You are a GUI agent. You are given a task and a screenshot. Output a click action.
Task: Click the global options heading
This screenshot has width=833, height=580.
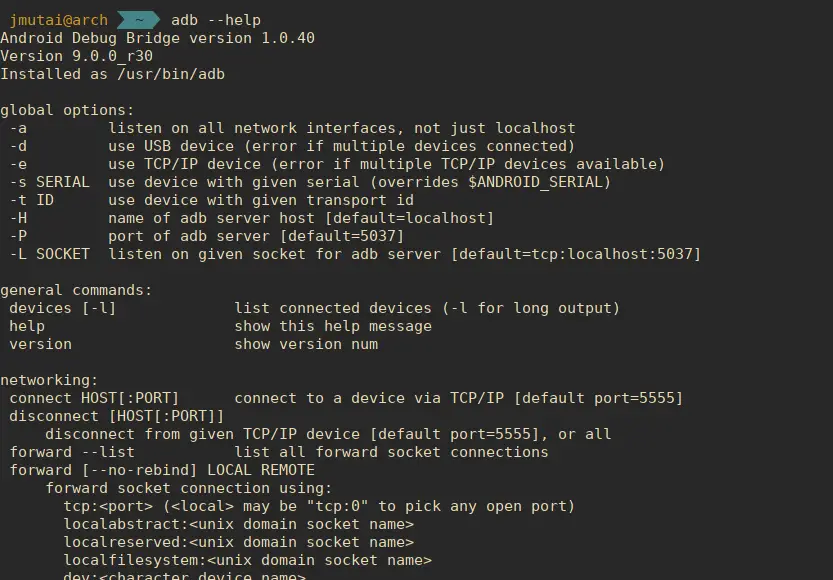coord(67,110)
